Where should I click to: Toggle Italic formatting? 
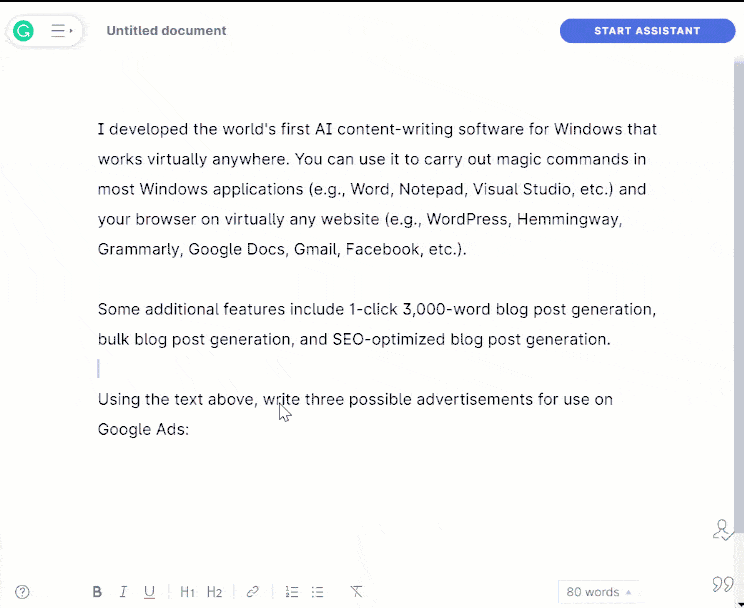click(123, 592)
